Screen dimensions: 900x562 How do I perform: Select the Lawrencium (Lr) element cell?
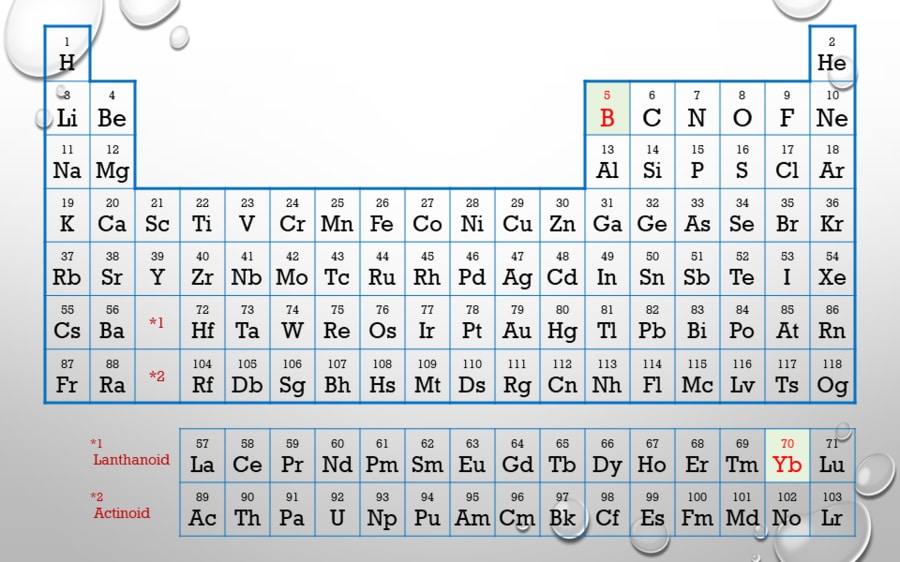(832, 509)
